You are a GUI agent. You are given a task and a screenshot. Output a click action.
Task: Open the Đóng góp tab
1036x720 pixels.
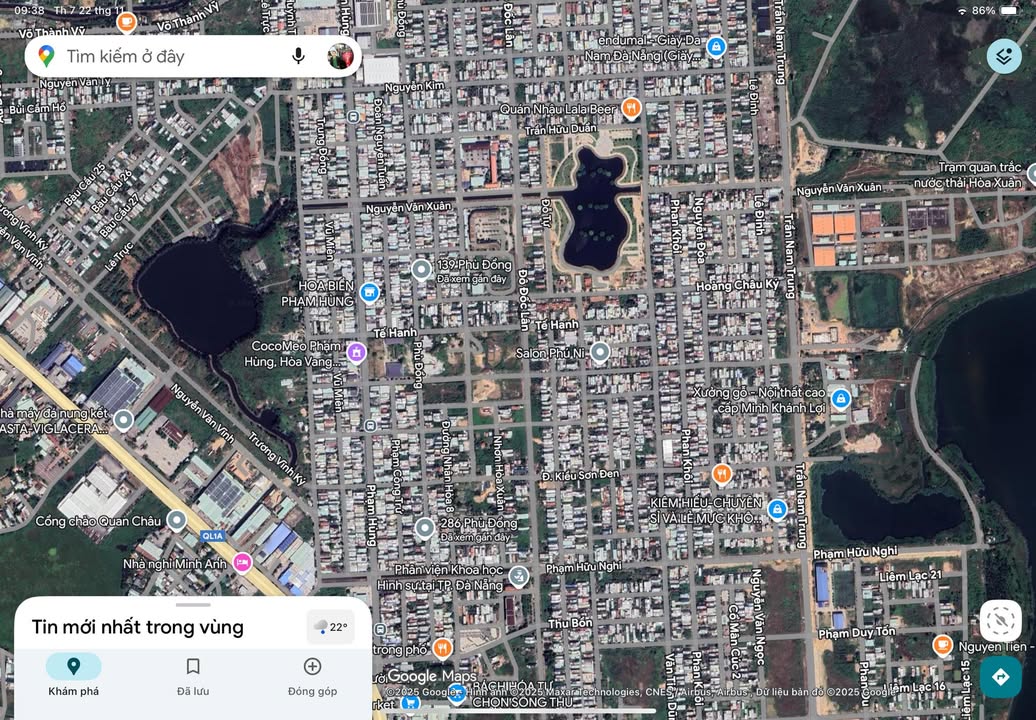[312, 676]
